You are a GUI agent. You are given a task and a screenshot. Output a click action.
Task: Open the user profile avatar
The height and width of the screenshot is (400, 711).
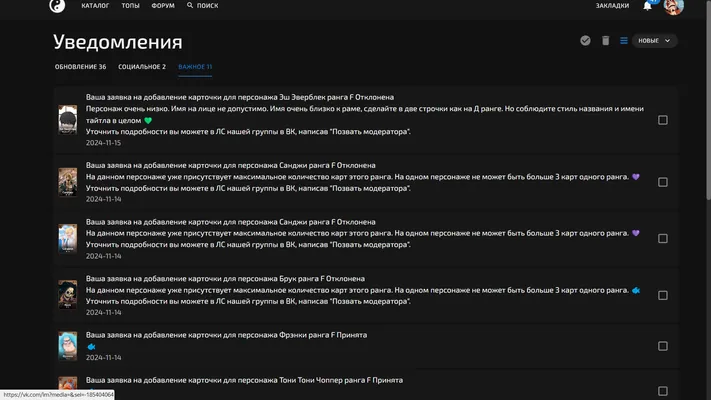[x=674, y=6]
